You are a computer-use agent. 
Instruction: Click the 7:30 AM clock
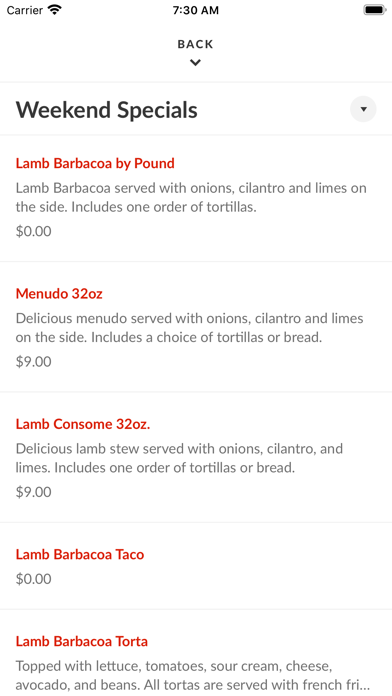tap(196, 10)
